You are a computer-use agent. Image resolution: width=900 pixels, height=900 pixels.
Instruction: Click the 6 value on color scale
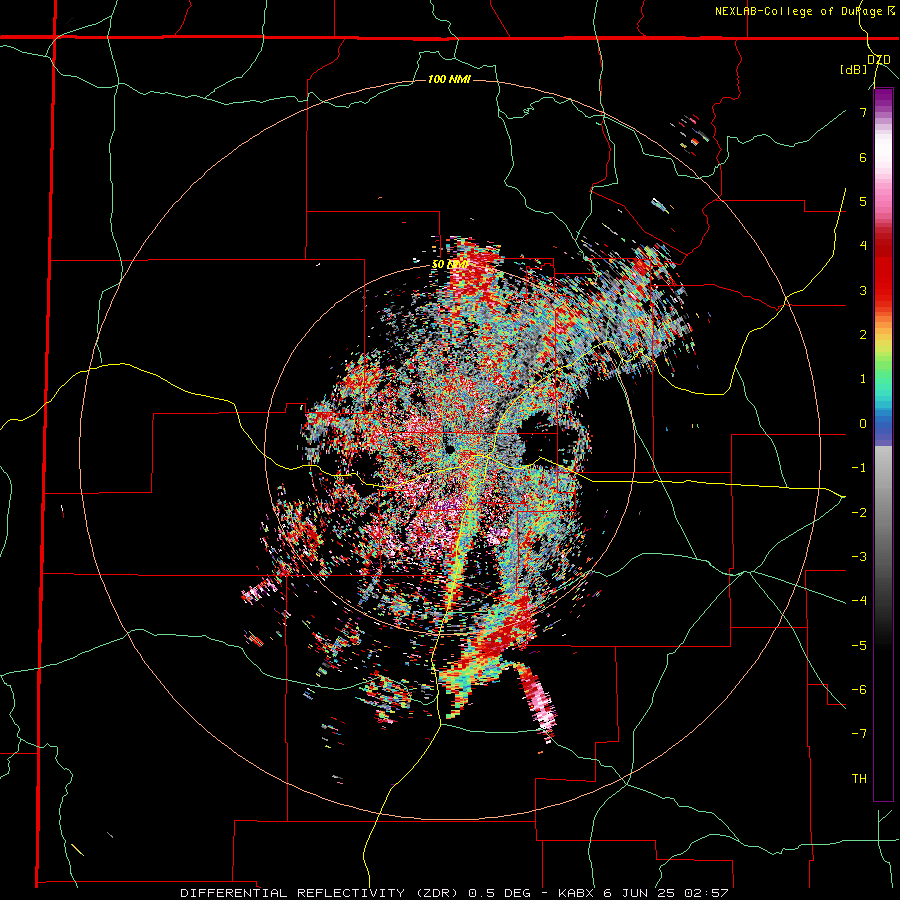863,157
